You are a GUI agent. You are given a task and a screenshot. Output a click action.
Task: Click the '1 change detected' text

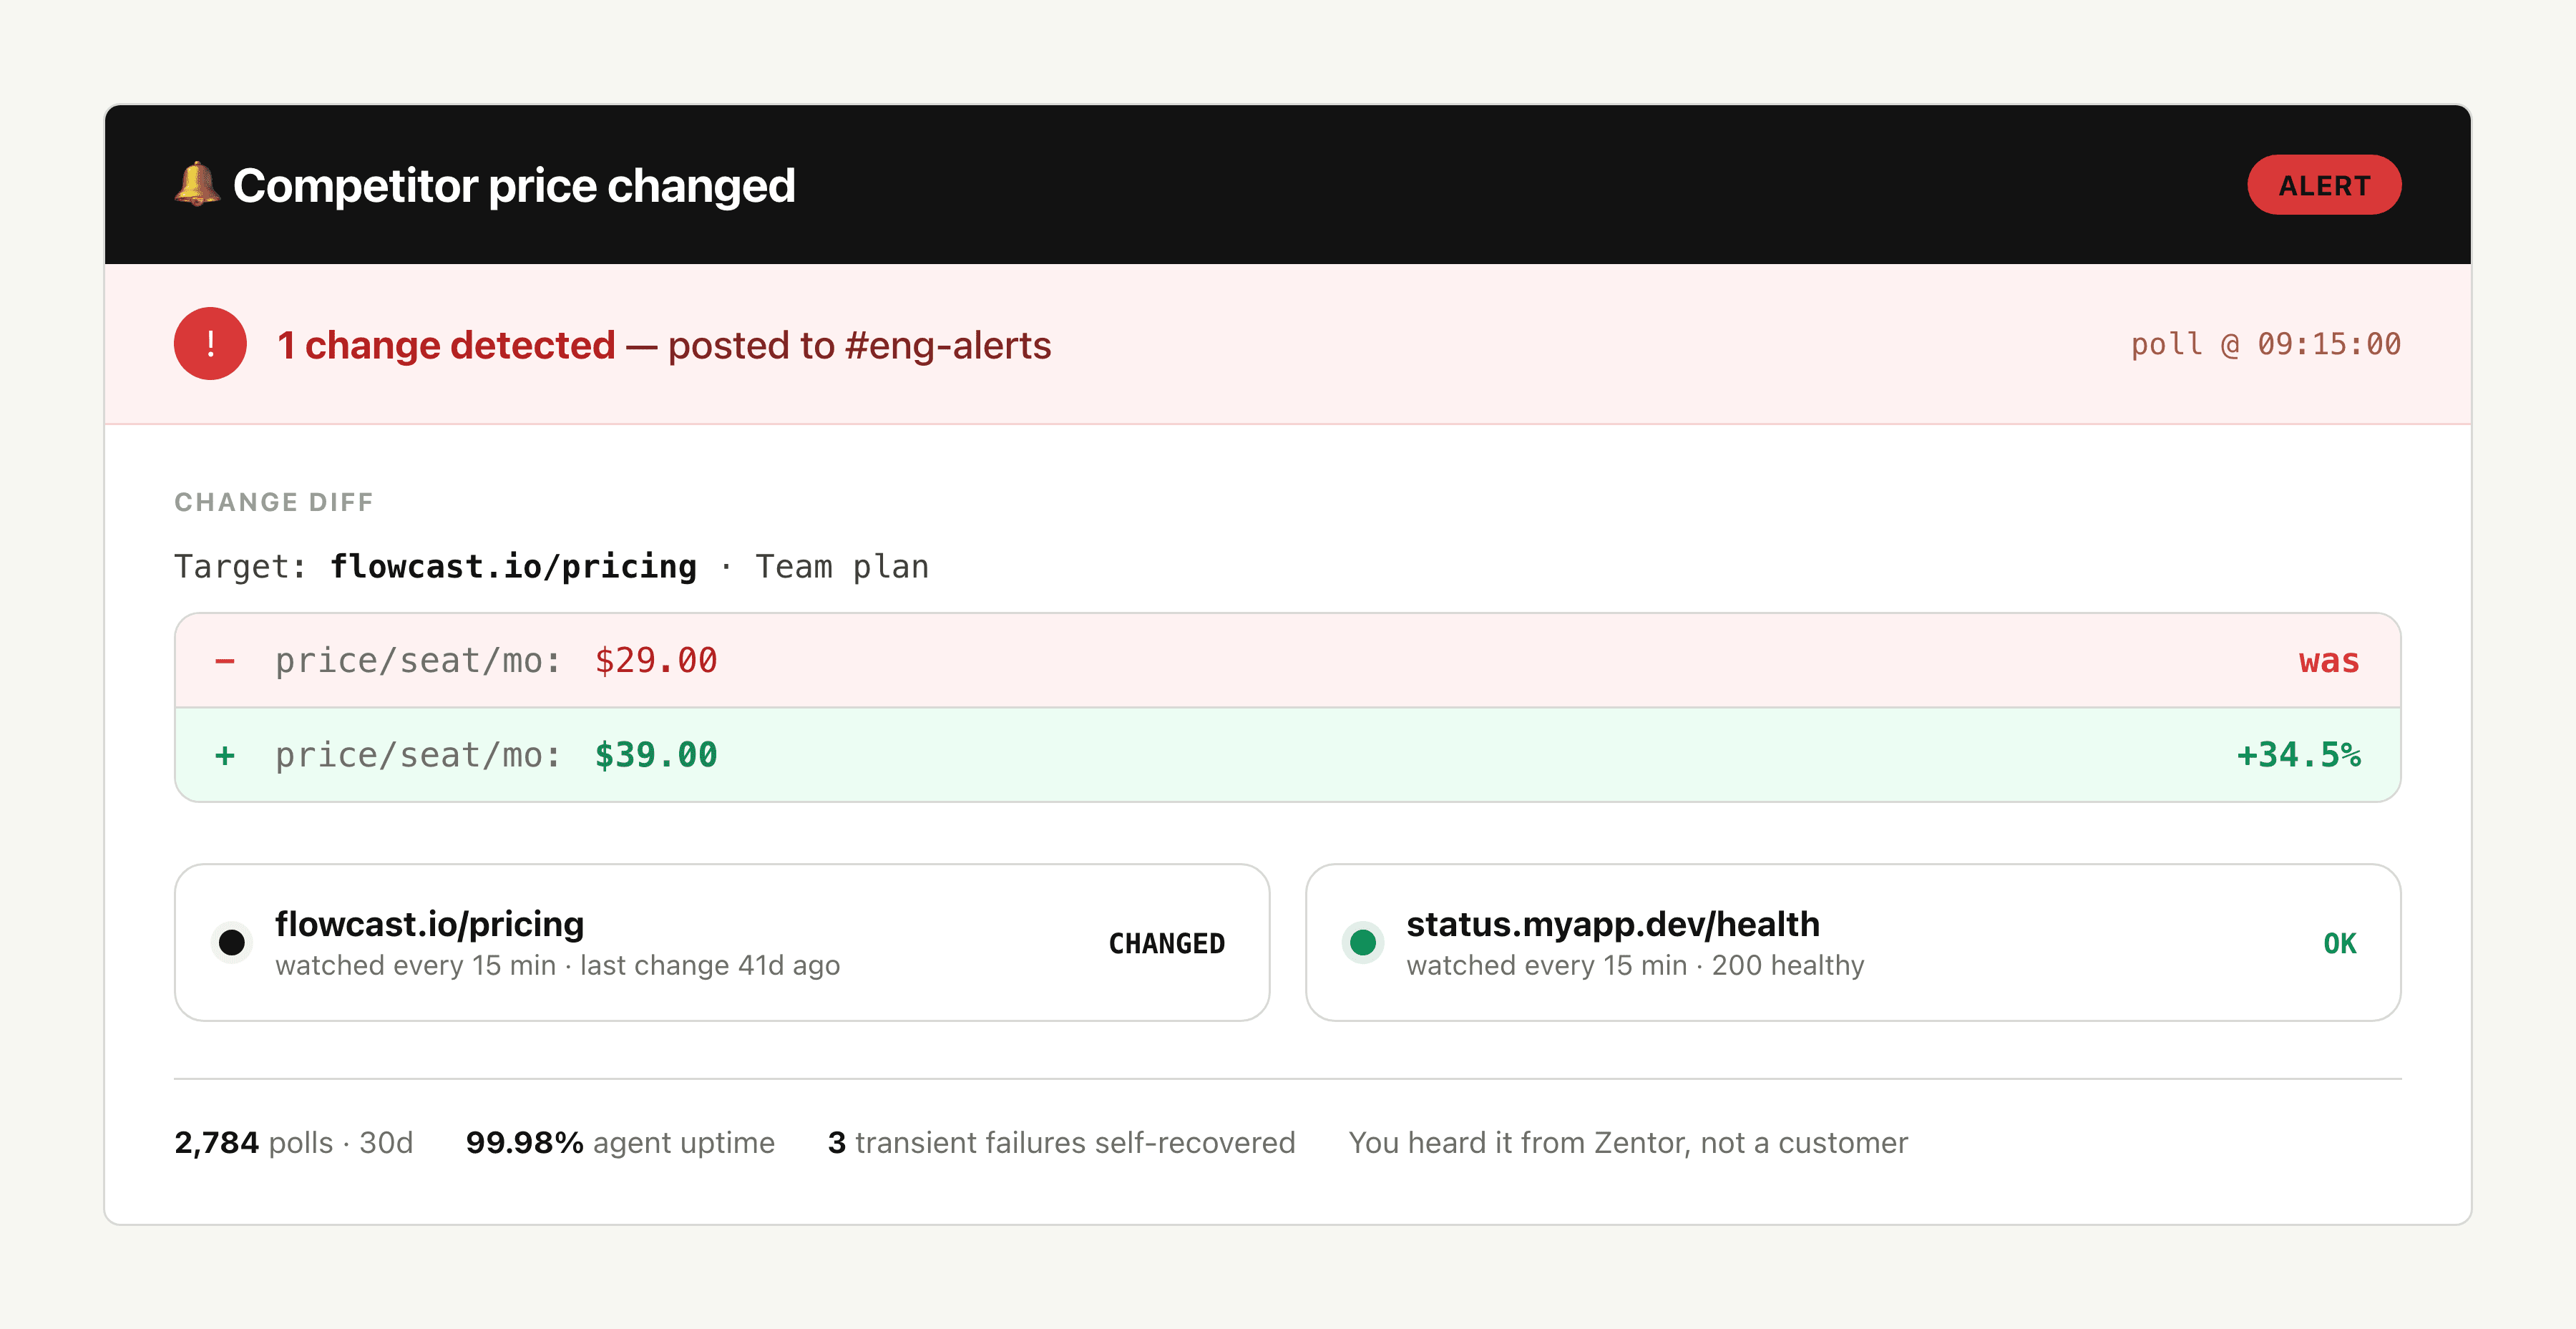tap(446, 345)
